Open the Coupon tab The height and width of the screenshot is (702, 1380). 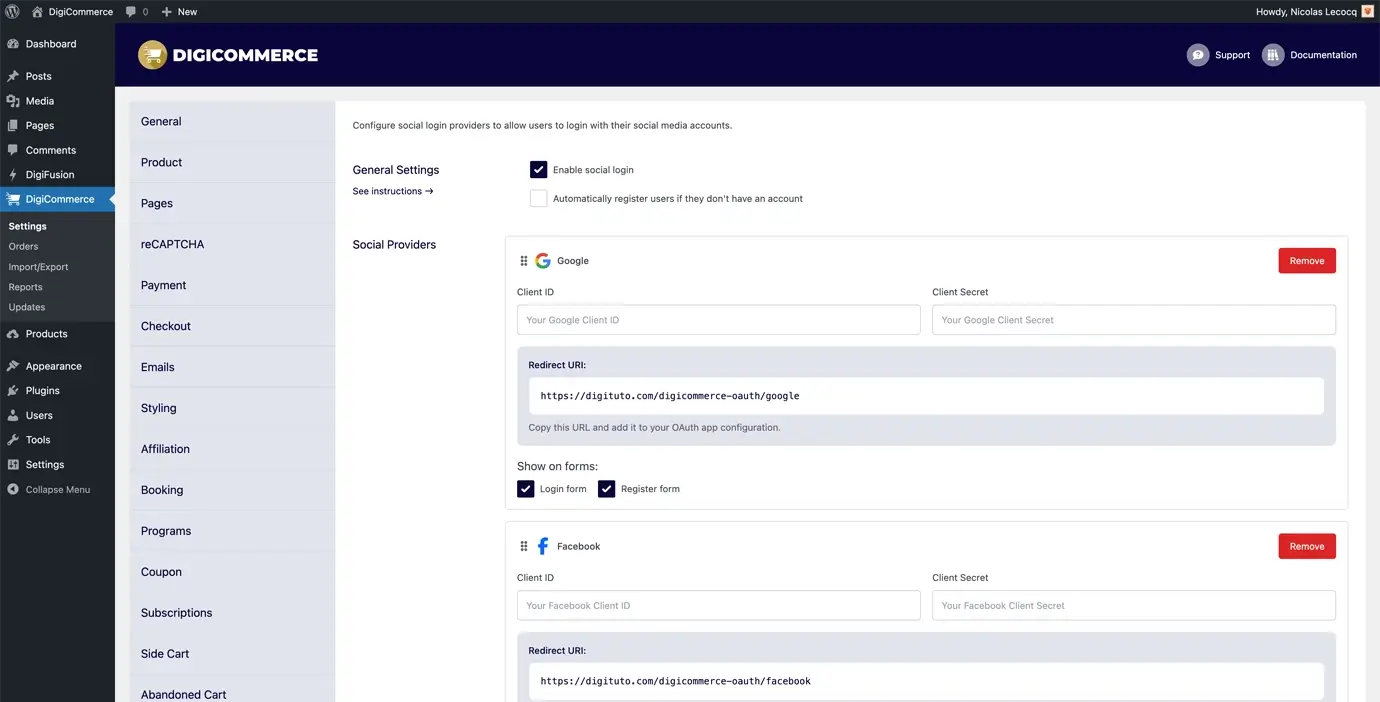[232, 572]
